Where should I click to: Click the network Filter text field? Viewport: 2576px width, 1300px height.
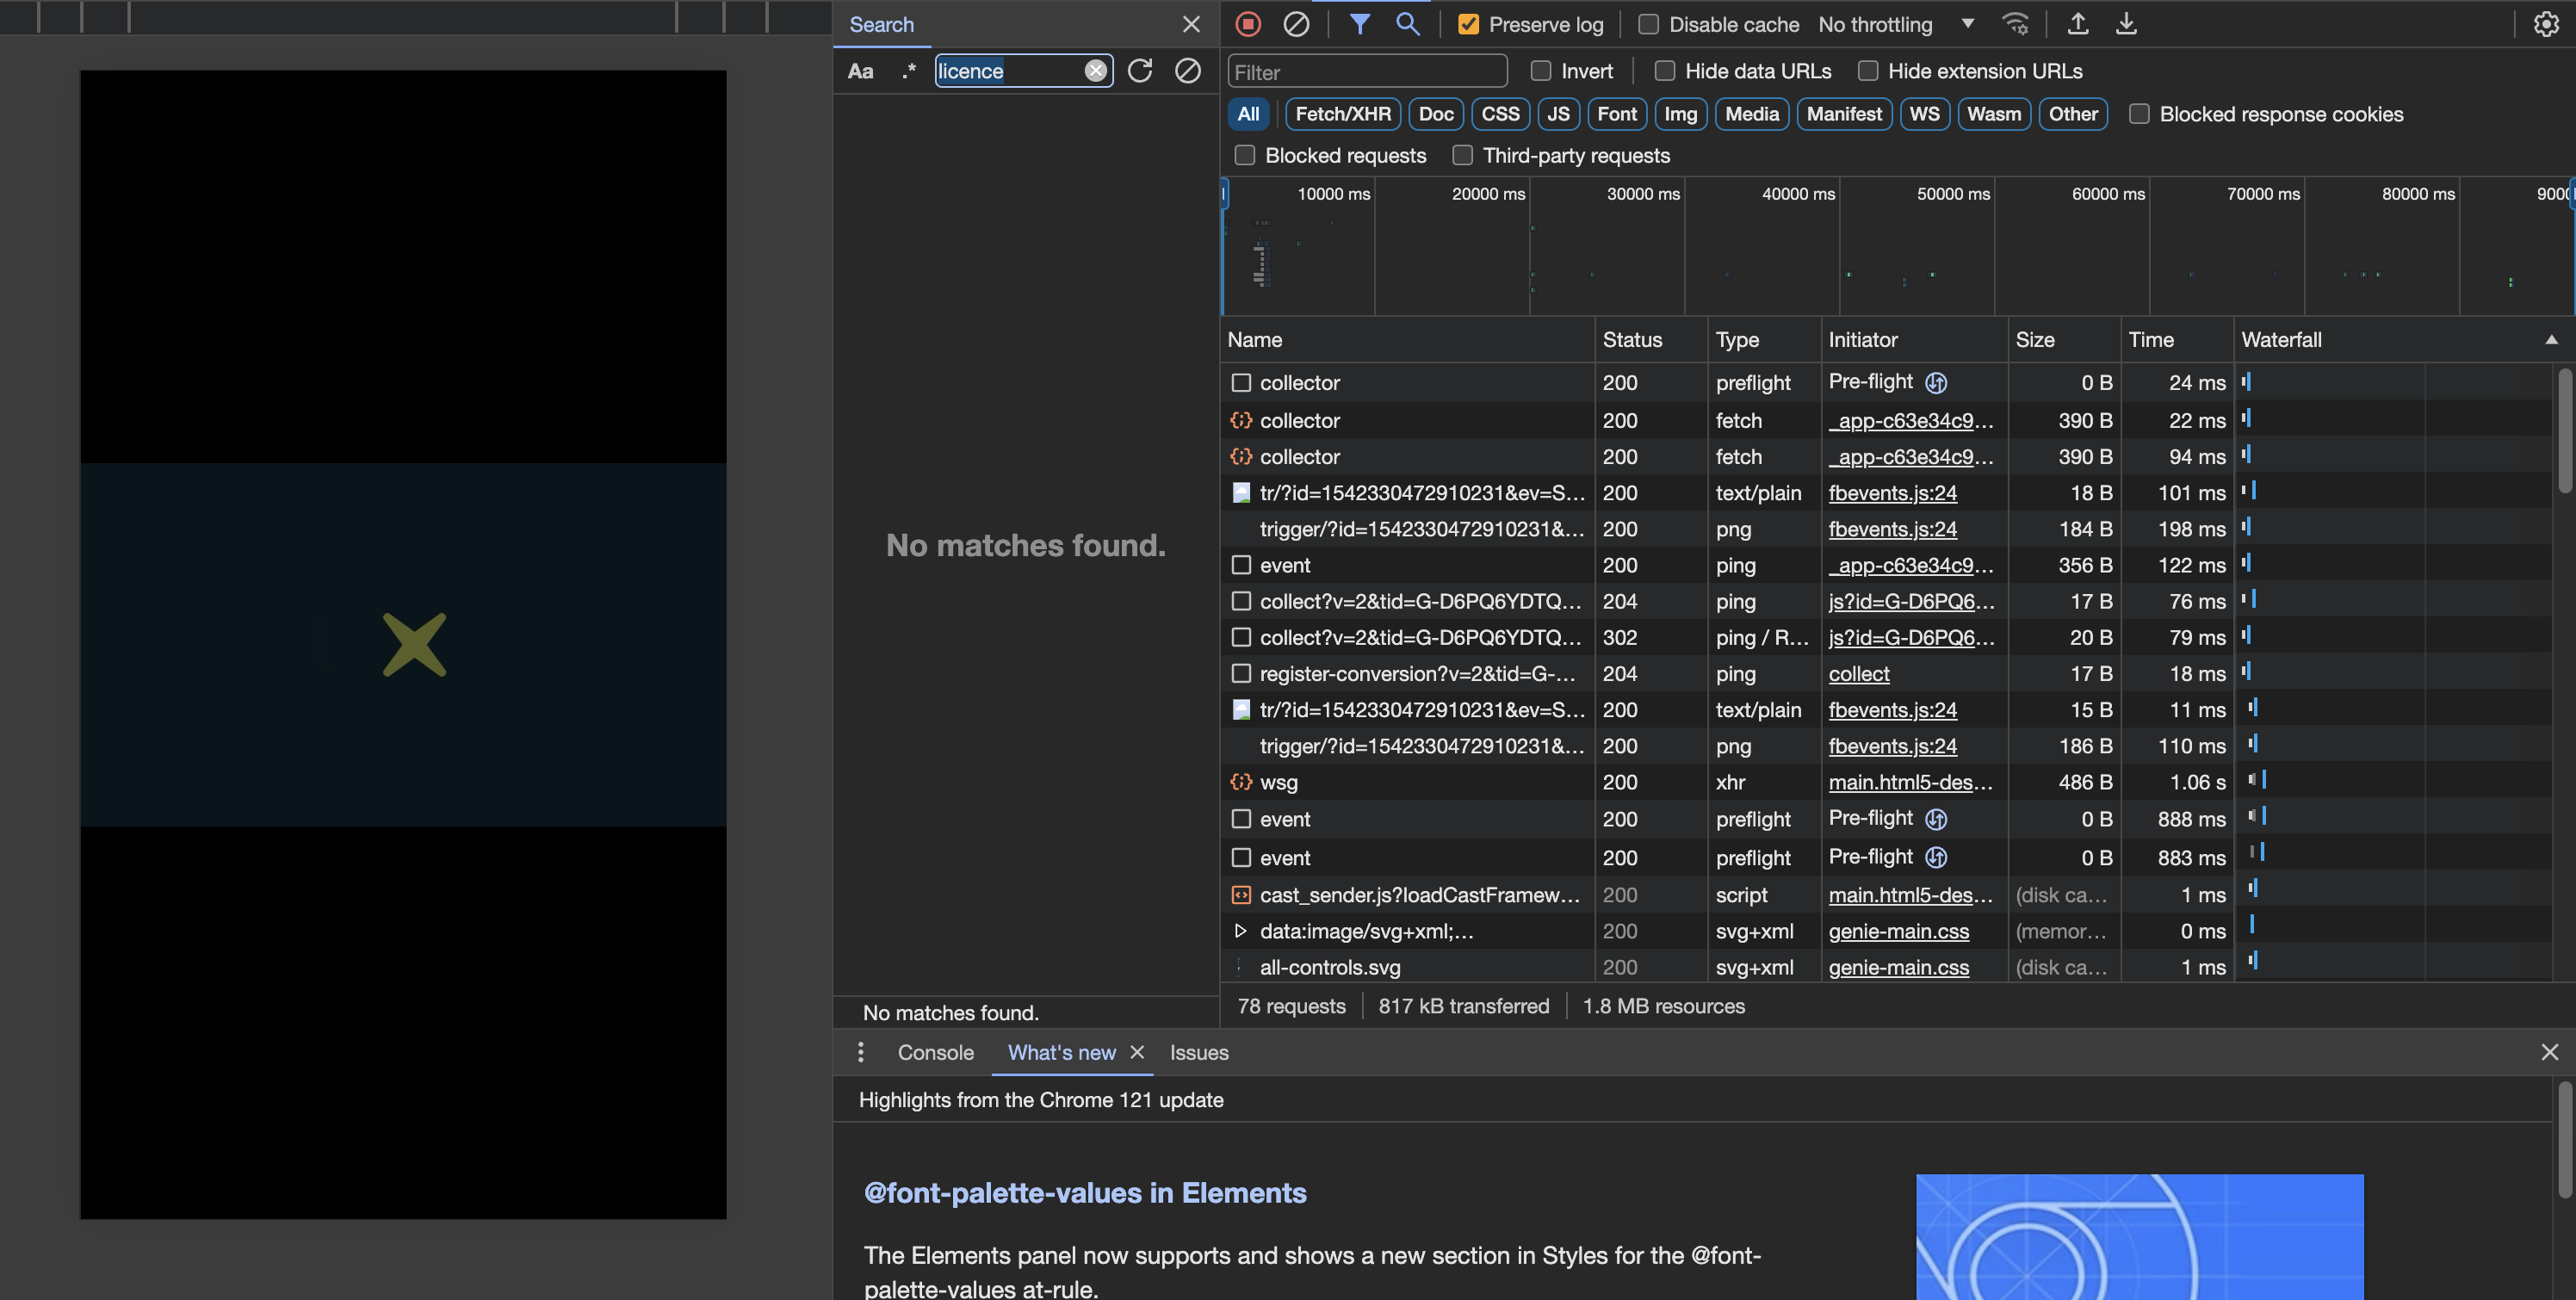point(1366,72)
